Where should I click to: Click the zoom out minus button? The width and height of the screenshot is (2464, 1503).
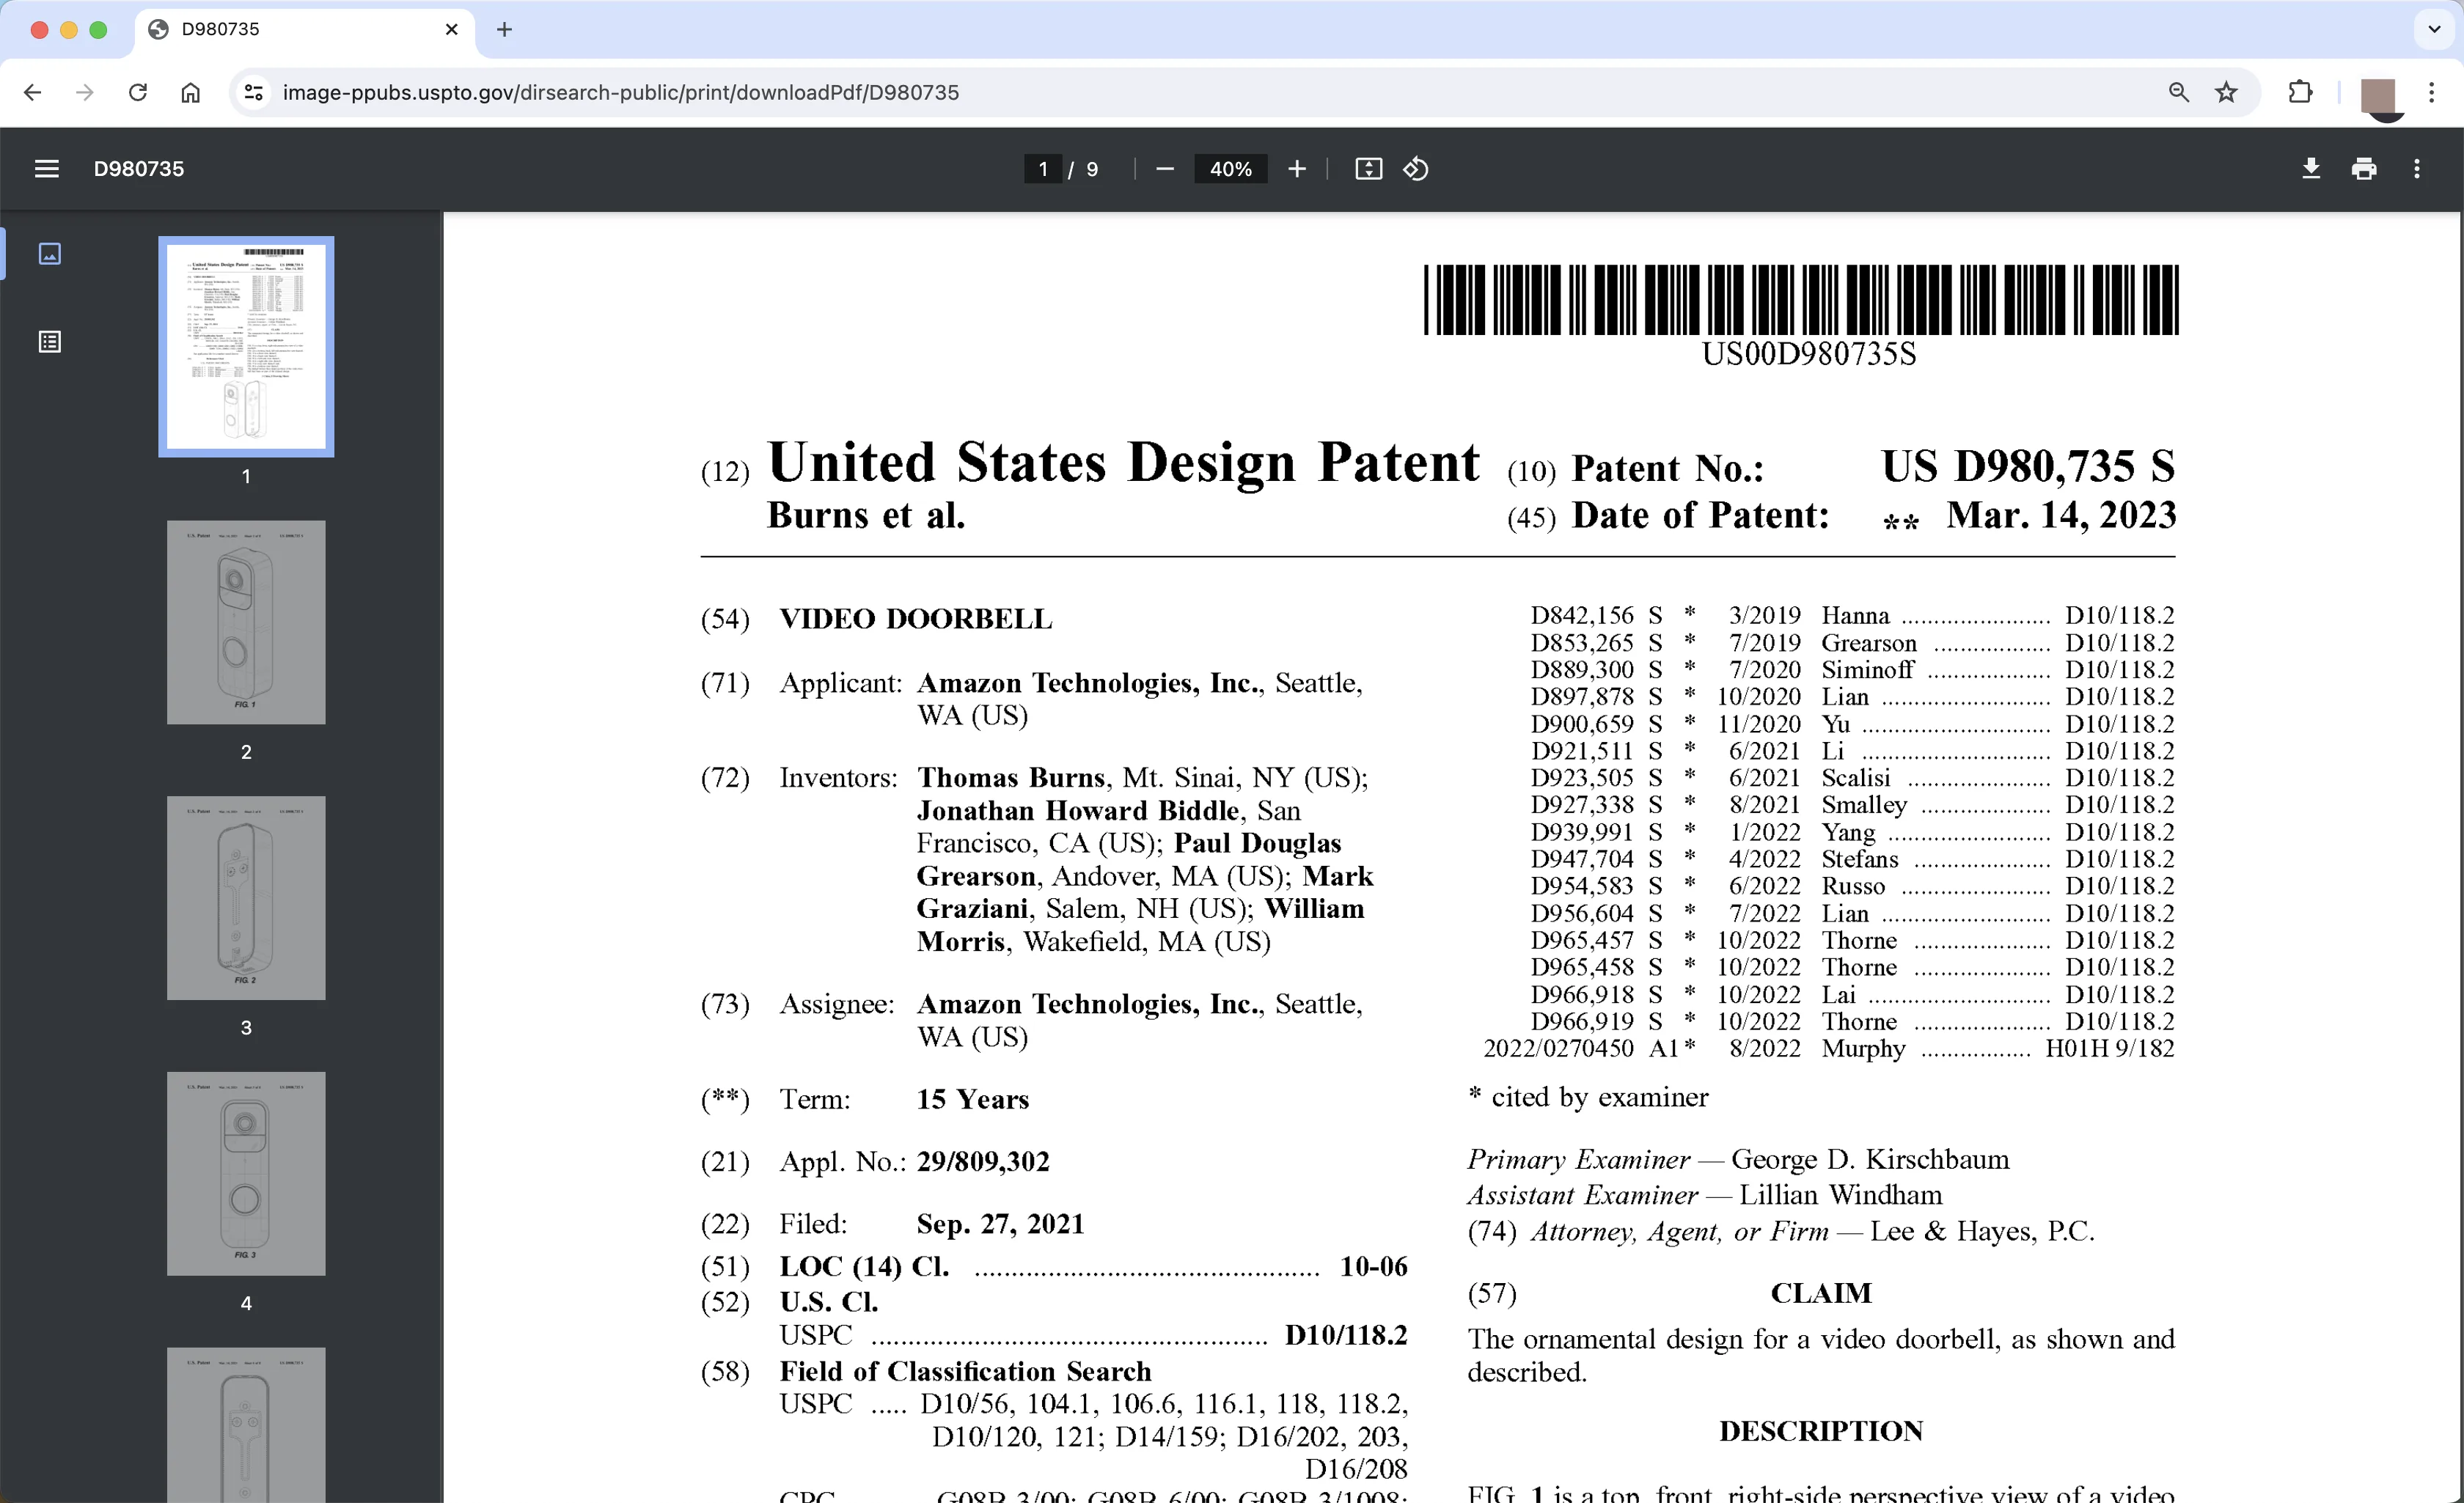point(1164,169)
